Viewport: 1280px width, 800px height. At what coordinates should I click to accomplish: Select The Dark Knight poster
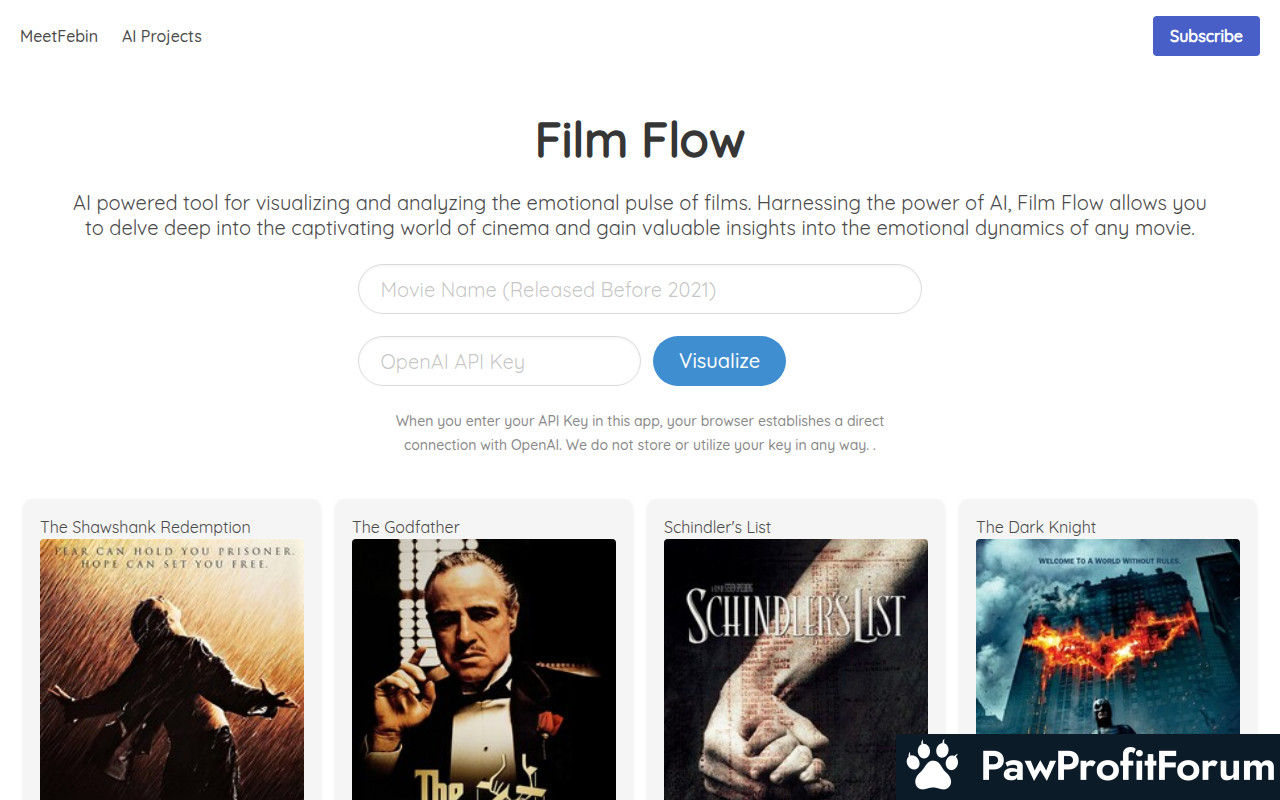tap(1108, 637)
